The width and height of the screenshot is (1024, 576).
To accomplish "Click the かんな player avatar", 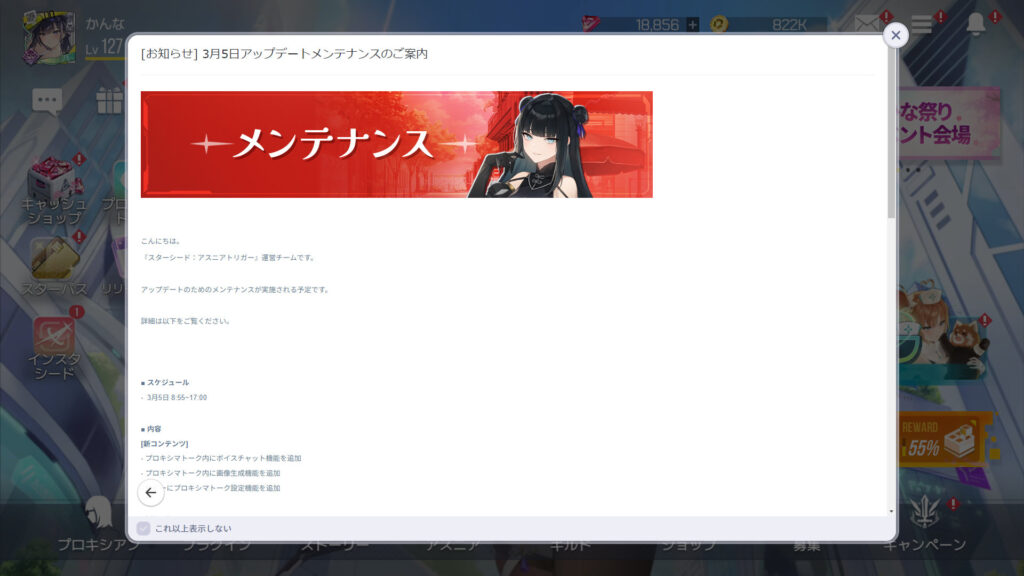I will pyautogui.click(x=48, y=37).
